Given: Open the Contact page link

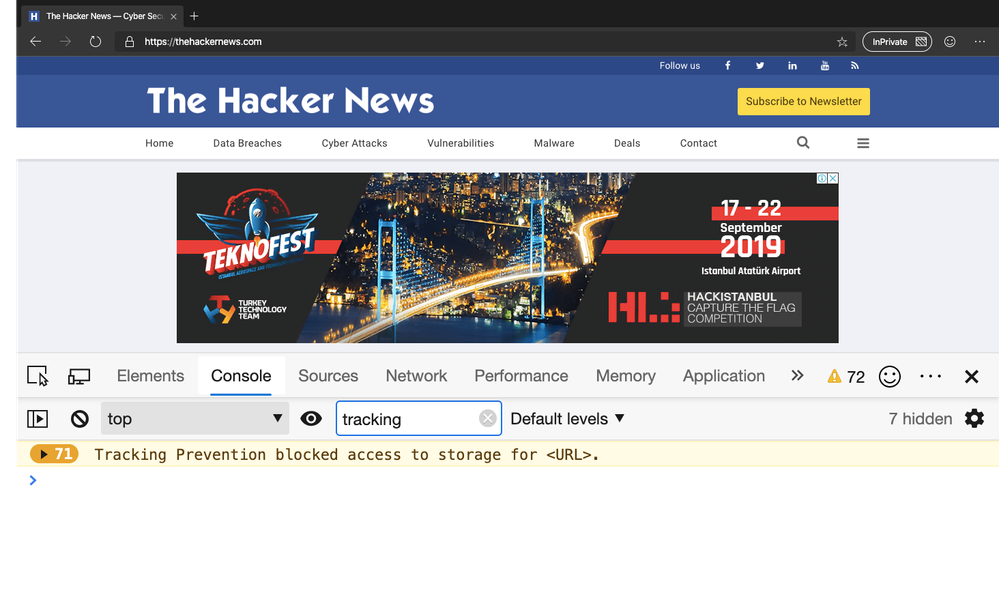Looking at the screenshot, I should pos(698,143).
